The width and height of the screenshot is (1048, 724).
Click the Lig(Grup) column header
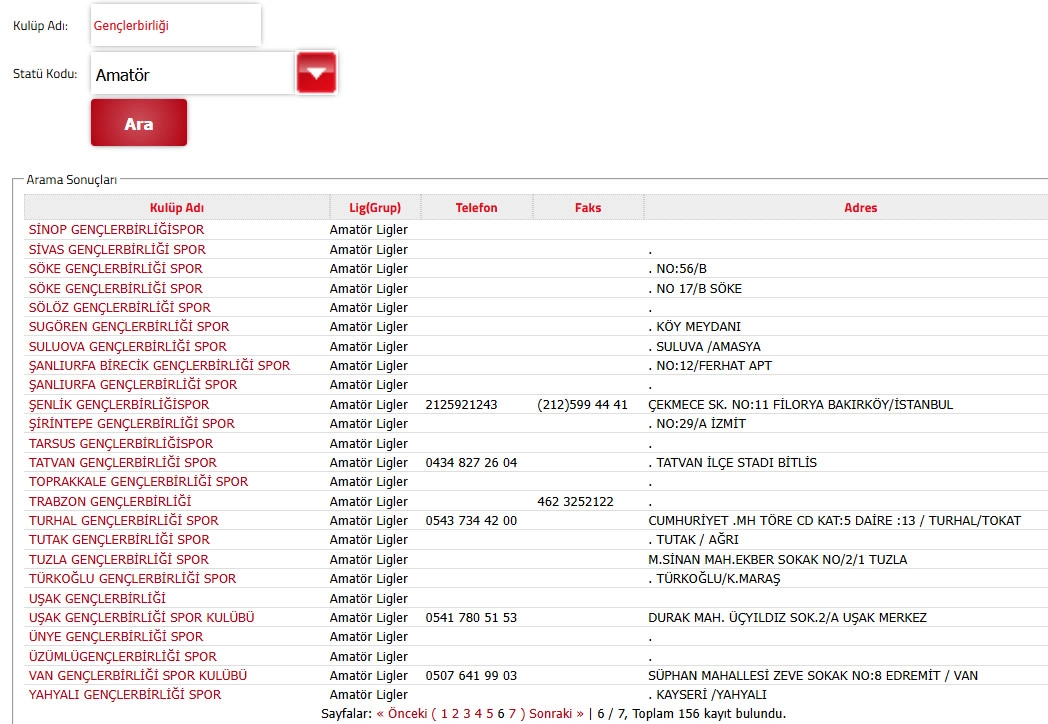pyautogui.click(x=375, y=208)
